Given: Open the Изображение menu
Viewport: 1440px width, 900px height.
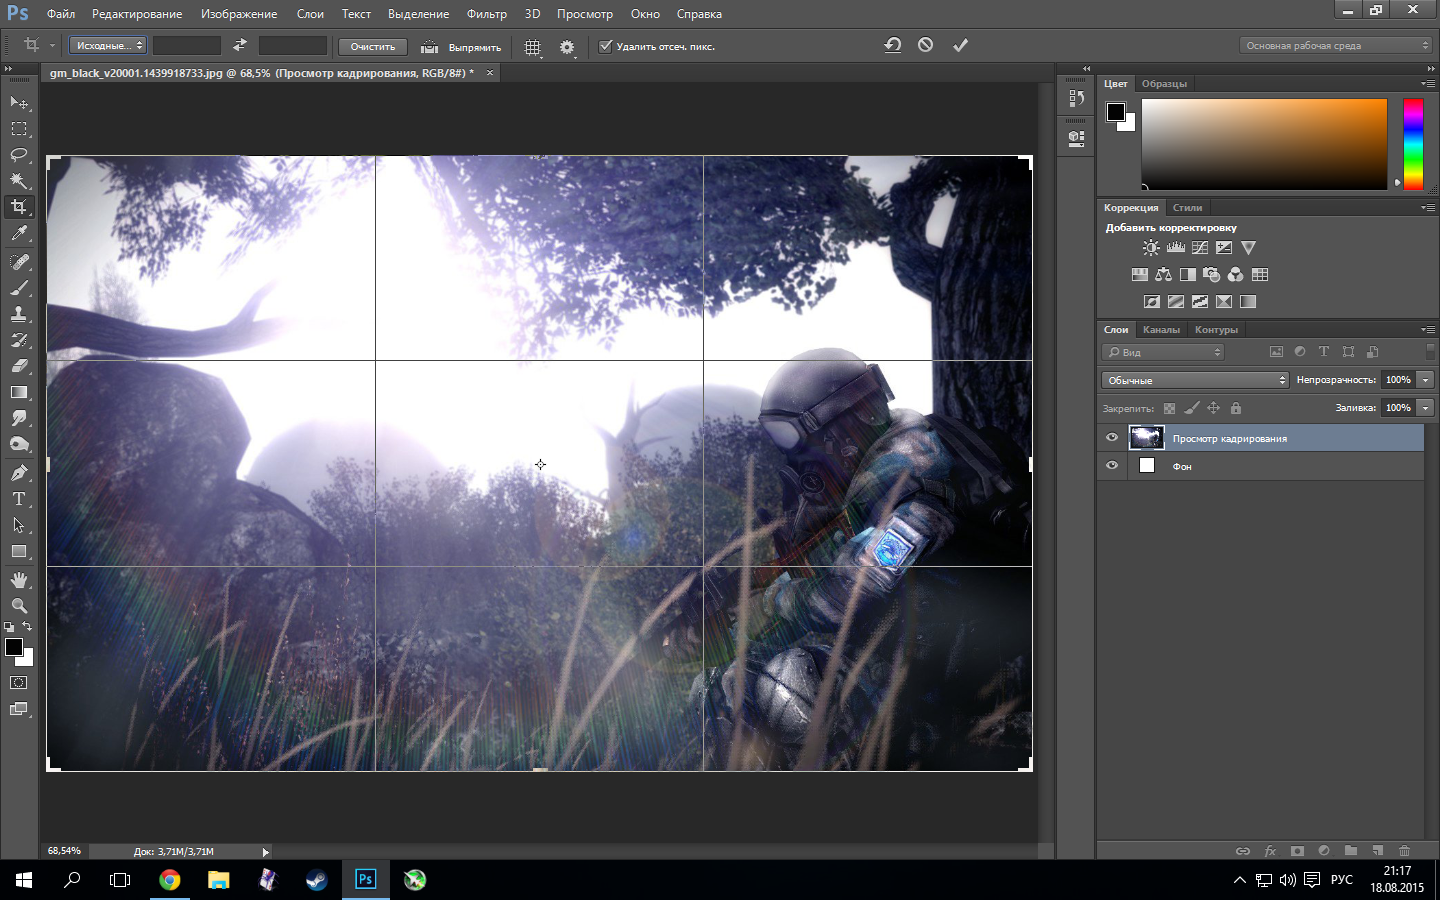Looking at the screenshot, I should point(239,14).
